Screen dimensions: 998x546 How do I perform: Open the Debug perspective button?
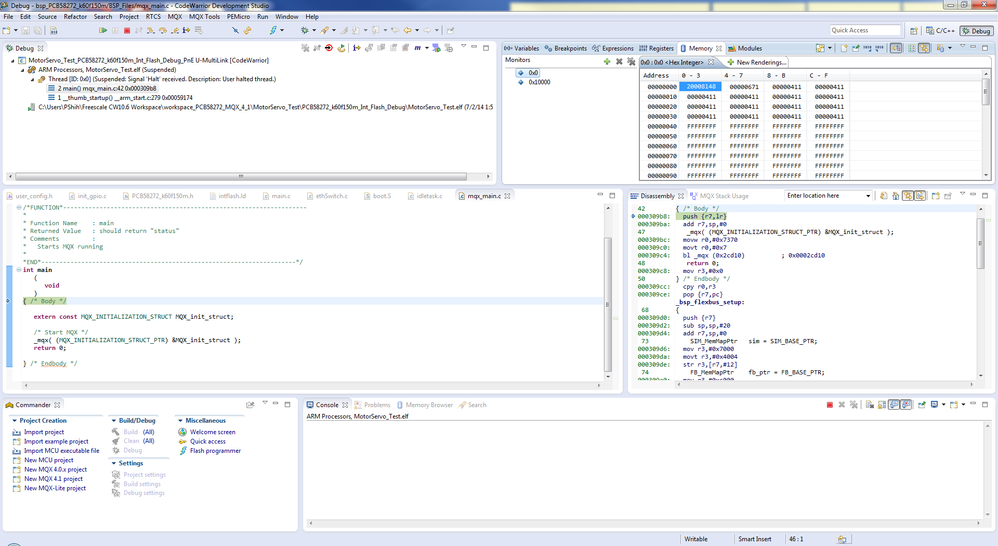coord(975,31)
